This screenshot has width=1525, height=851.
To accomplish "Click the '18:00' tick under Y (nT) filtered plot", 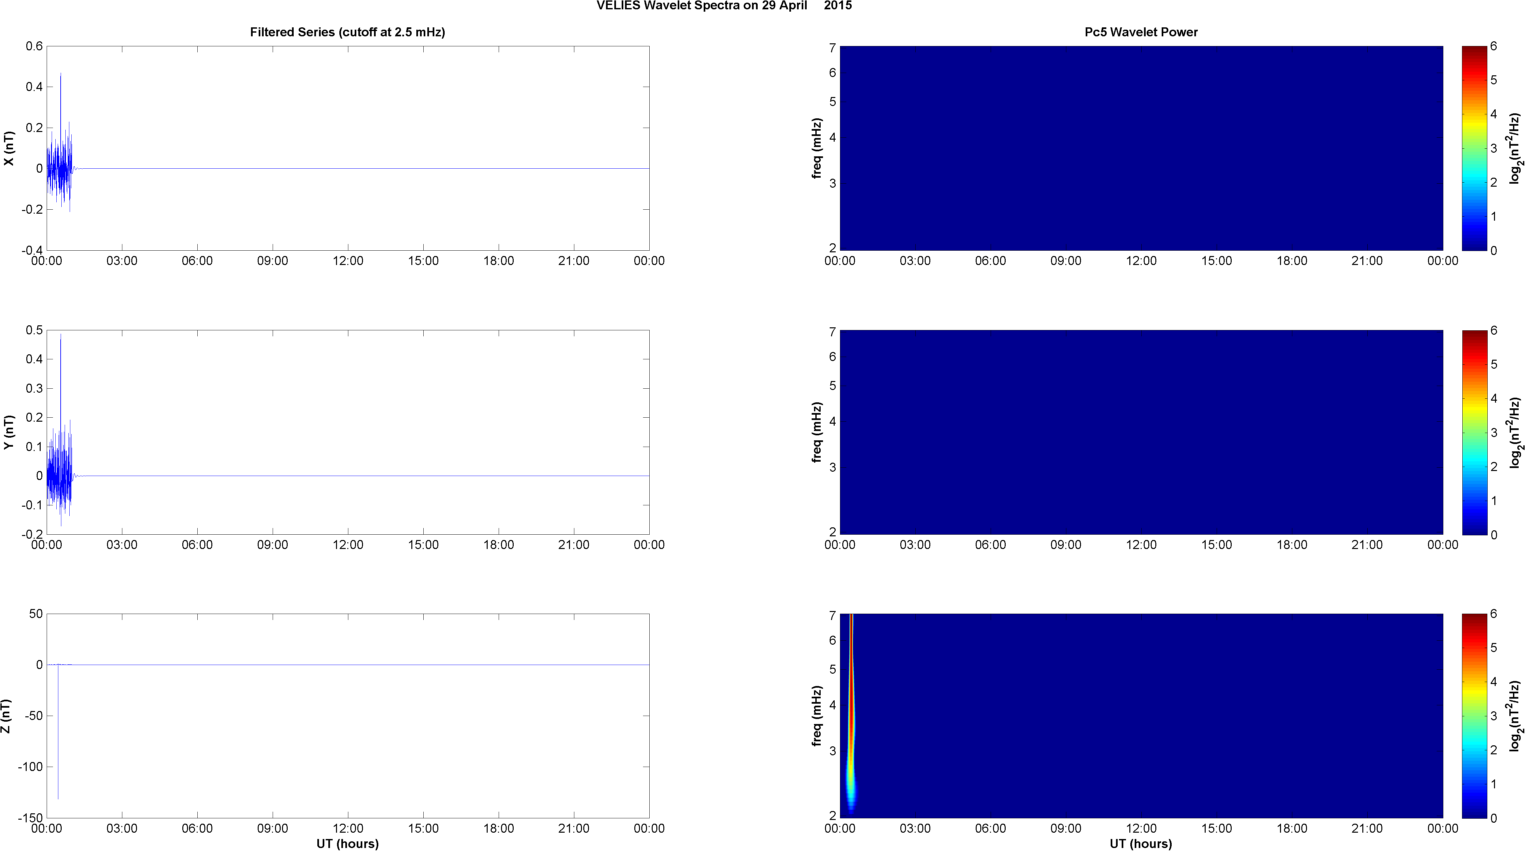I will tap(498, 545).
